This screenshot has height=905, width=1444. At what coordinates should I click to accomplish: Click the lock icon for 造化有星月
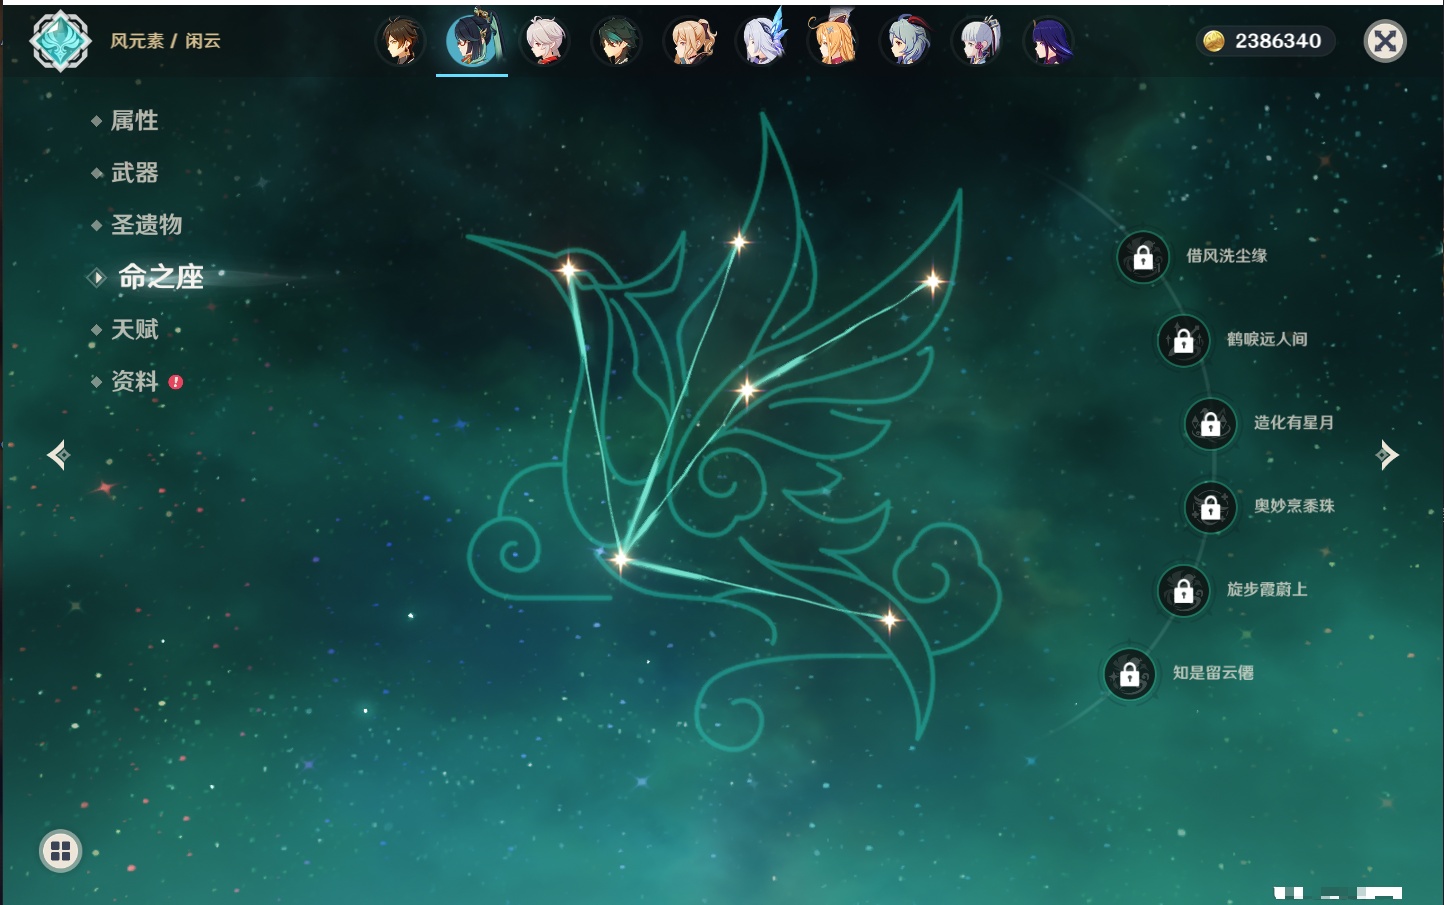[x=1210, y=423]
